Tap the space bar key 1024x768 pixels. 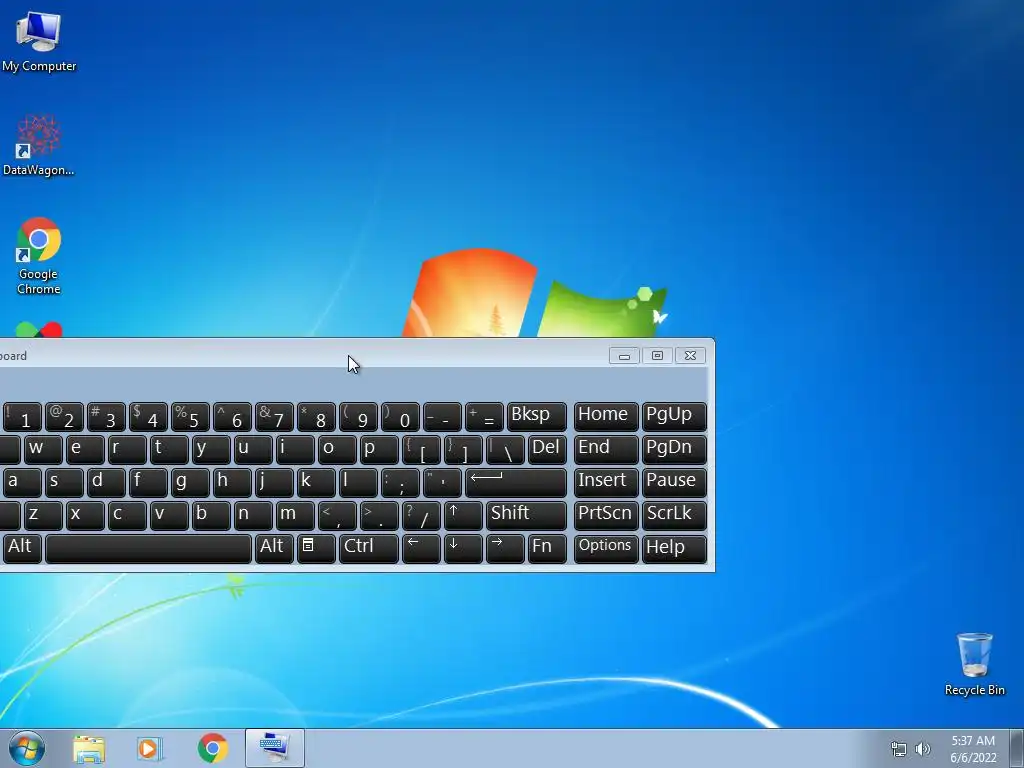point(148,548)
